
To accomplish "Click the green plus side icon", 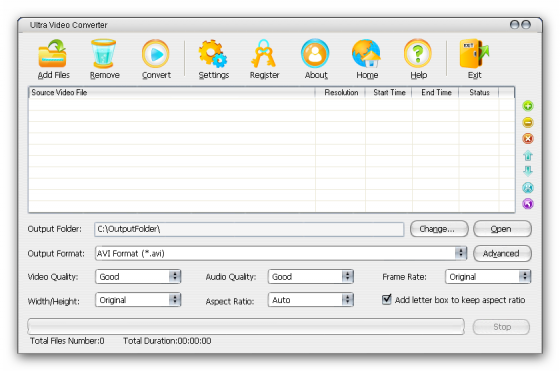I will coord(528,106).
